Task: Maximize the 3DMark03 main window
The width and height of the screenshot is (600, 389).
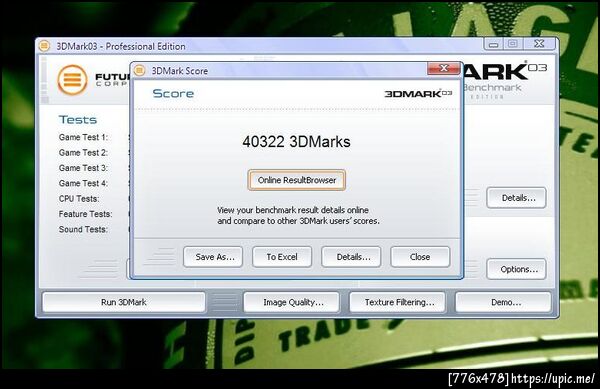Action: tap(513, 44)
